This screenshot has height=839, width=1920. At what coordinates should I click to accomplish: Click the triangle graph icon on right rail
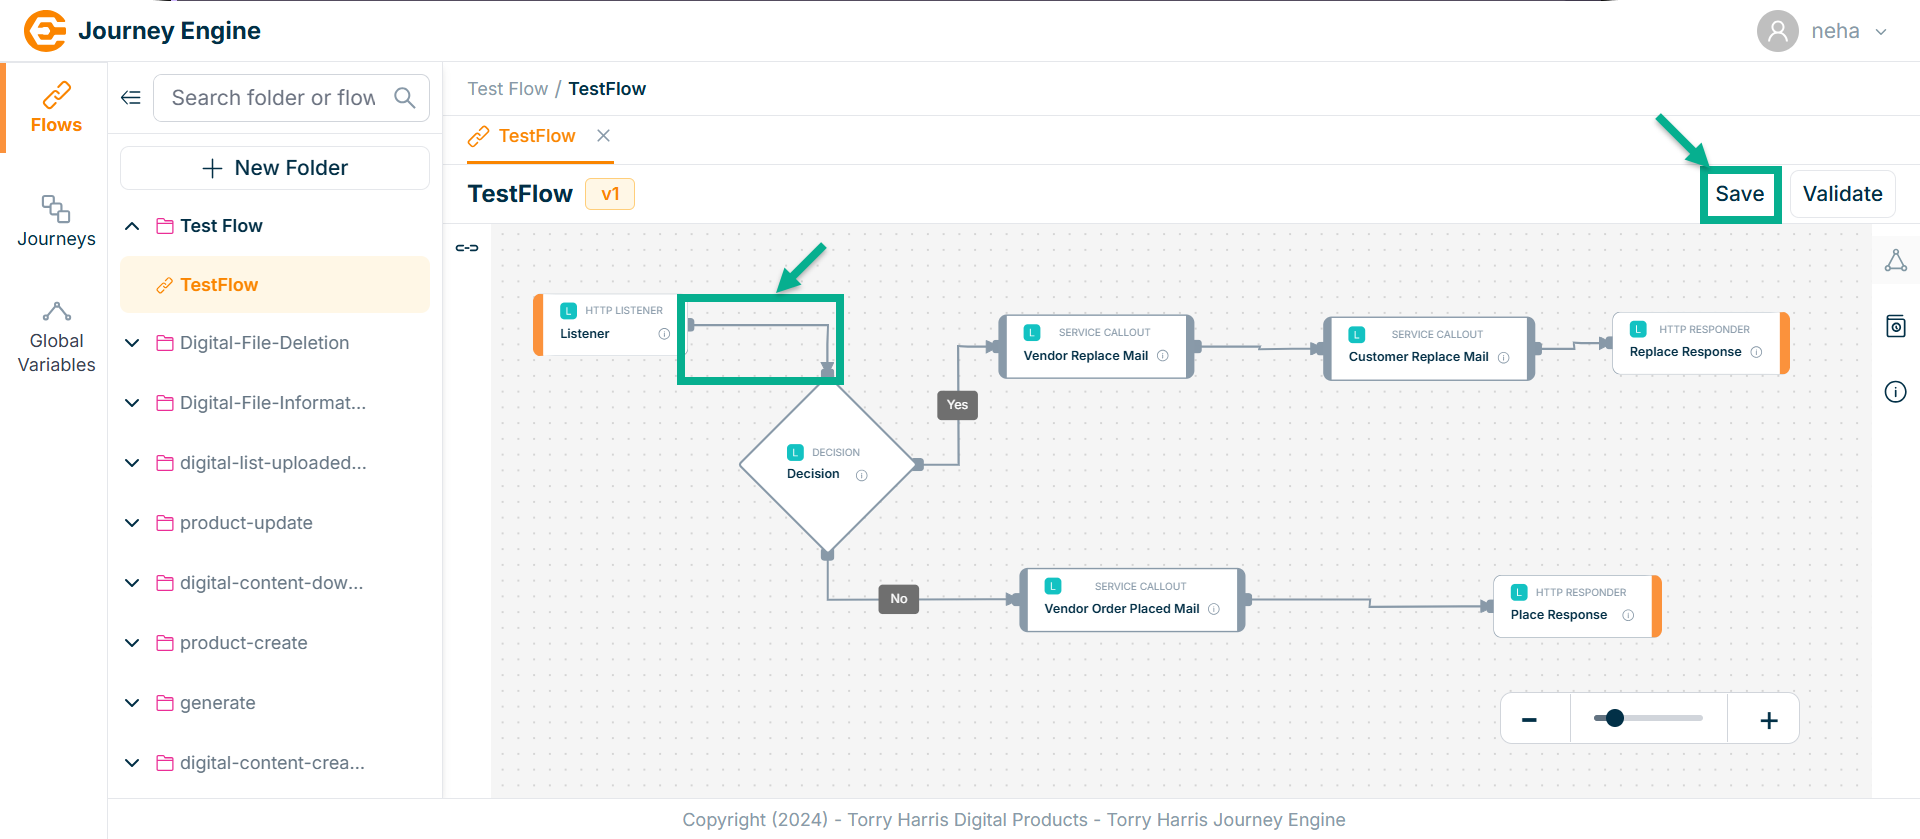(x=1895, y=261)
